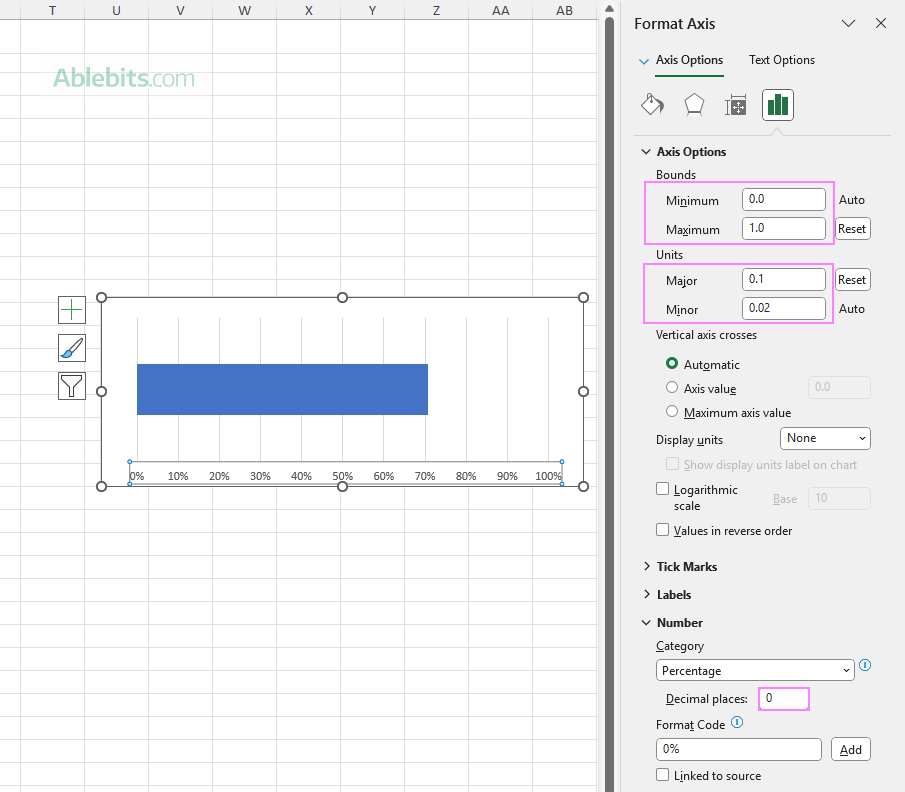Switch to the Text Options tab

pyautogui.click(x=781, y=60)
